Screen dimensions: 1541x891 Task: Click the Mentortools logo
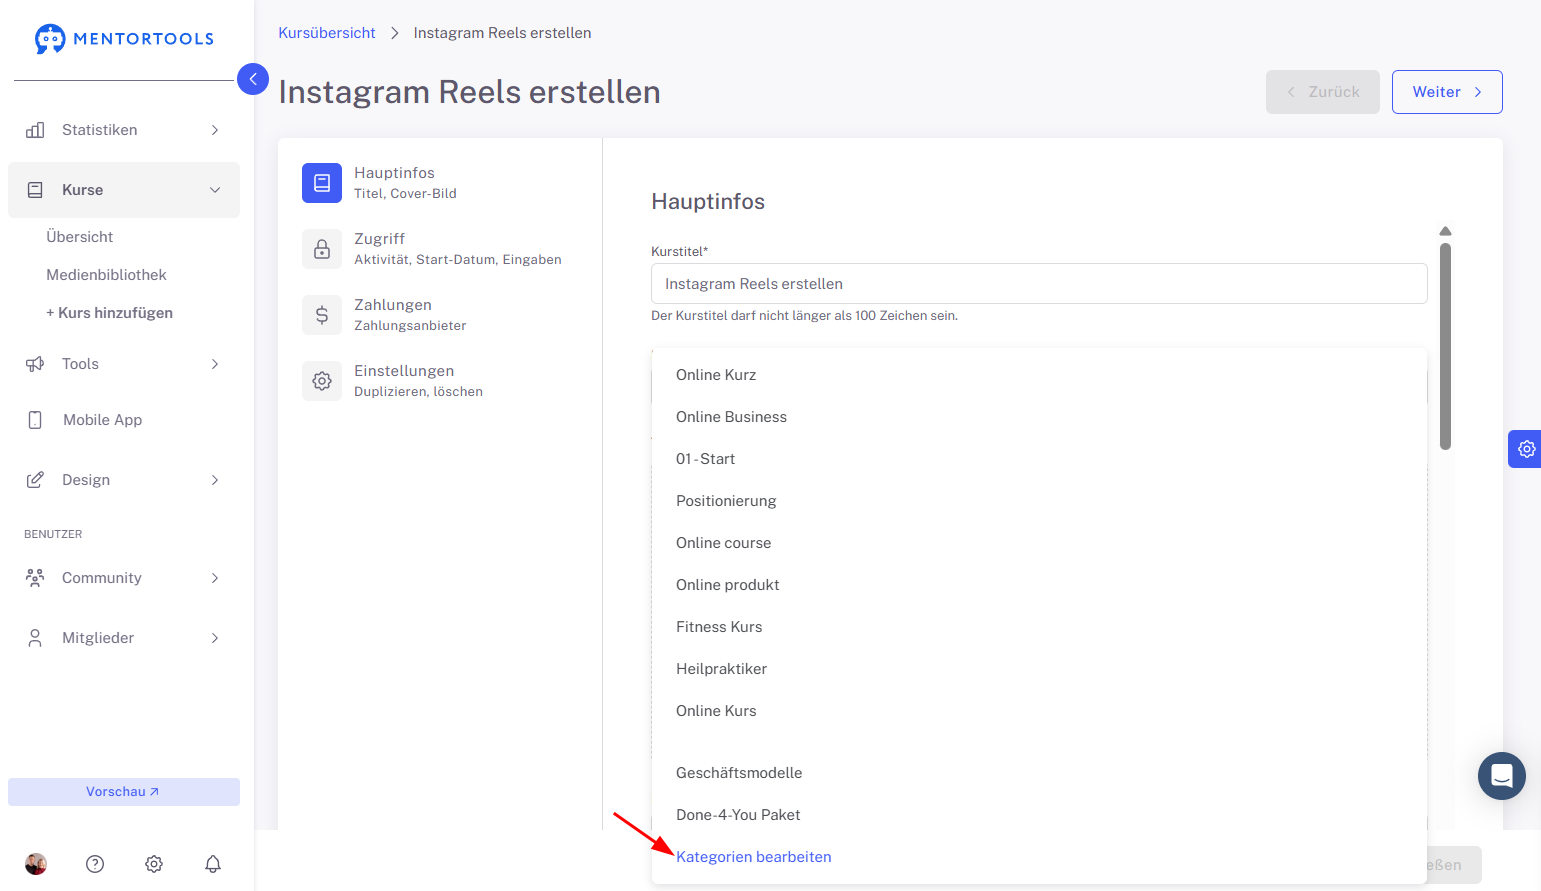point(124,39)
